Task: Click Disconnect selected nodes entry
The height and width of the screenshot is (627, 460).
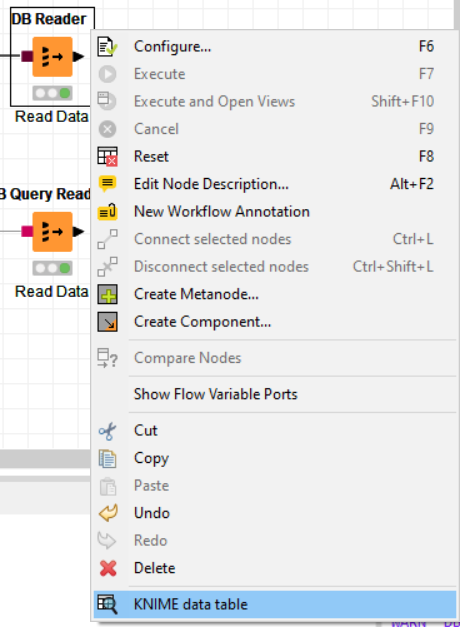Action: coord(274,267)
